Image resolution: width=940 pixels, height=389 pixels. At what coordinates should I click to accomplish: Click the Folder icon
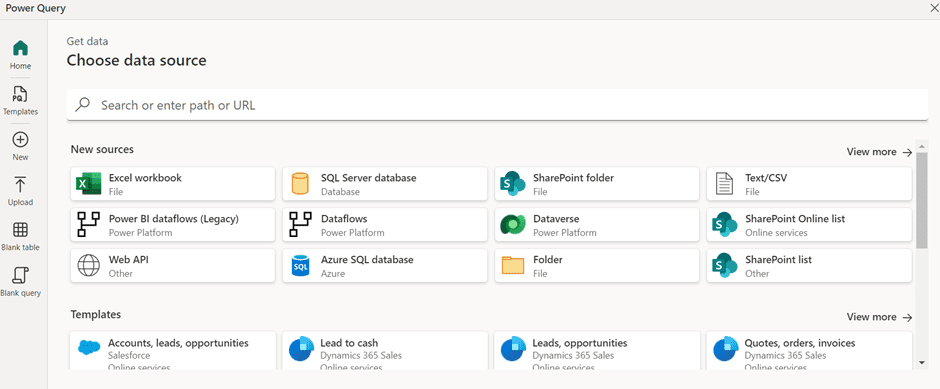pyautogui.click(x=513, y=265)
